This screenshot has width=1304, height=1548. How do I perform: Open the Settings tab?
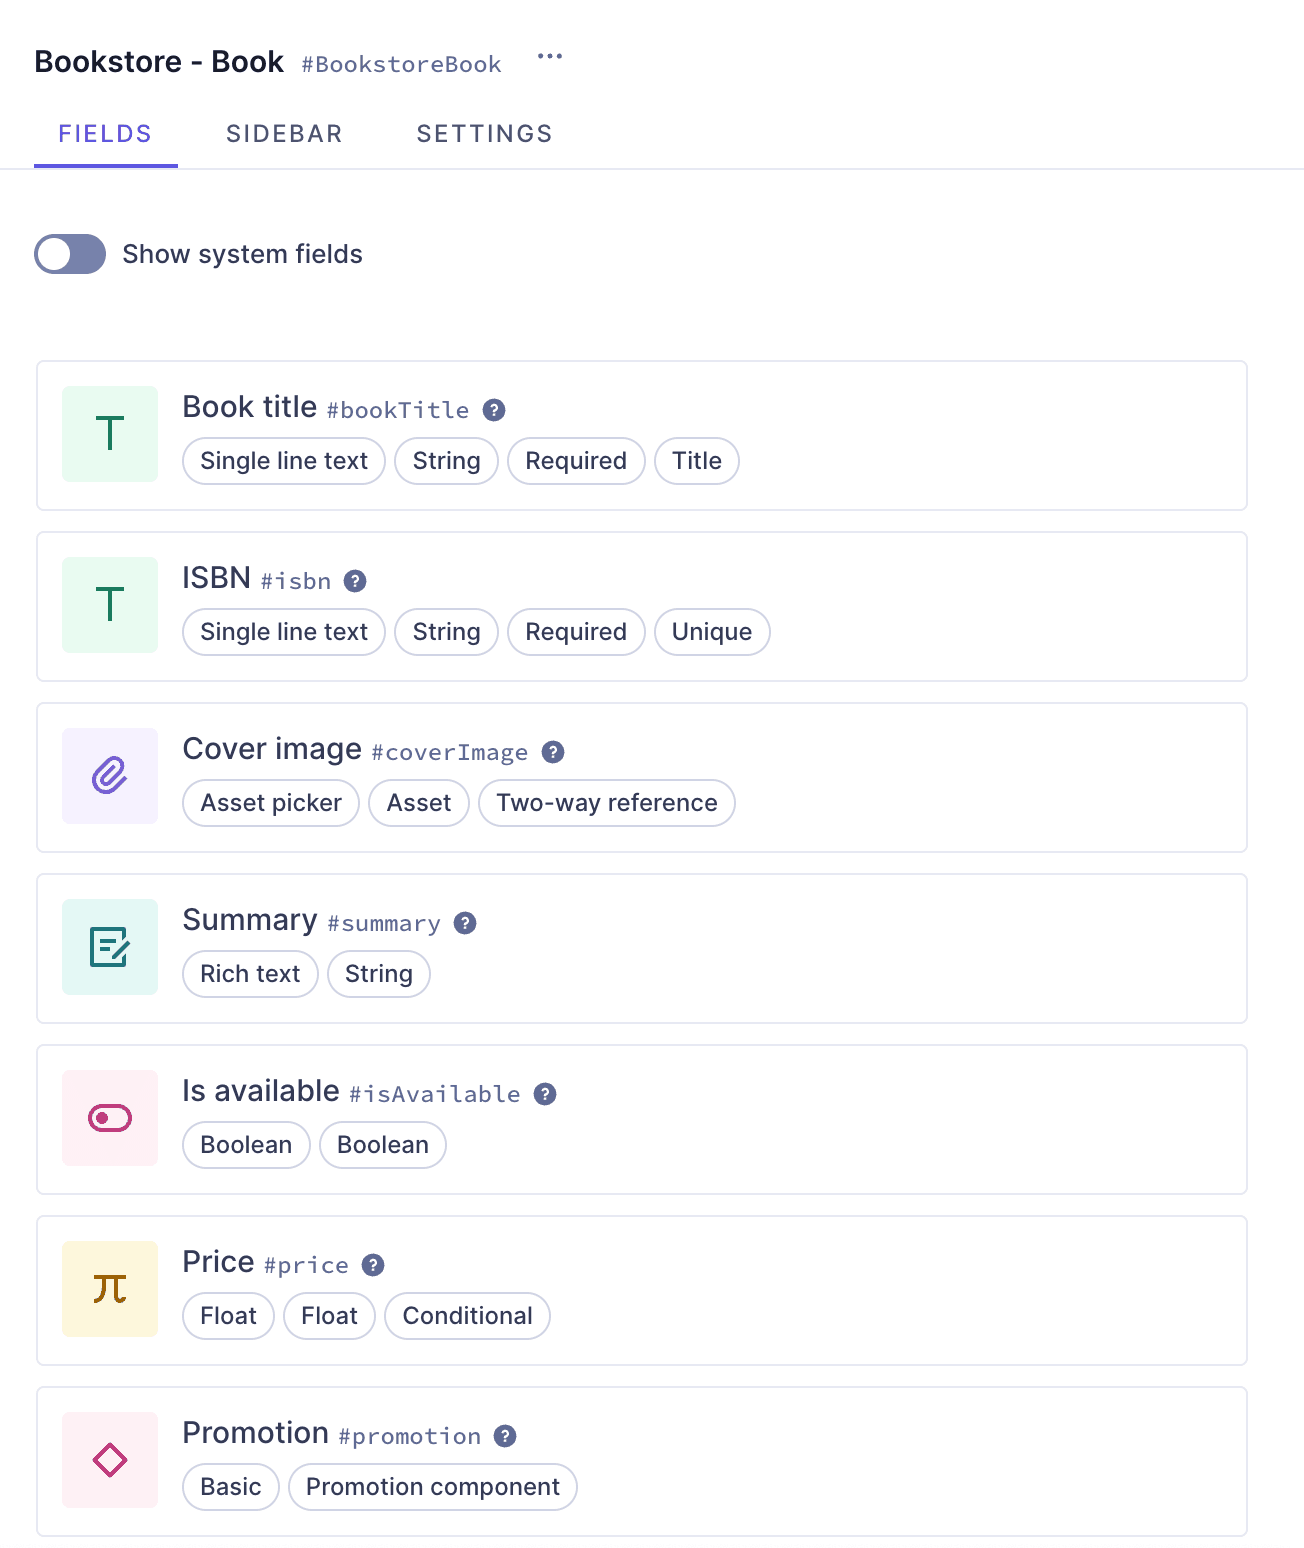pyautogui.click(x=484, y=134)
